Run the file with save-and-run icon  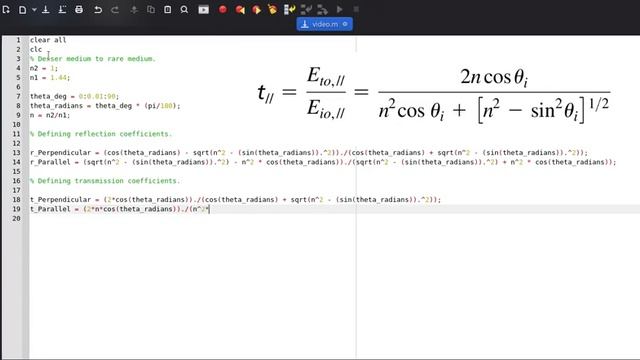[203, 9]
